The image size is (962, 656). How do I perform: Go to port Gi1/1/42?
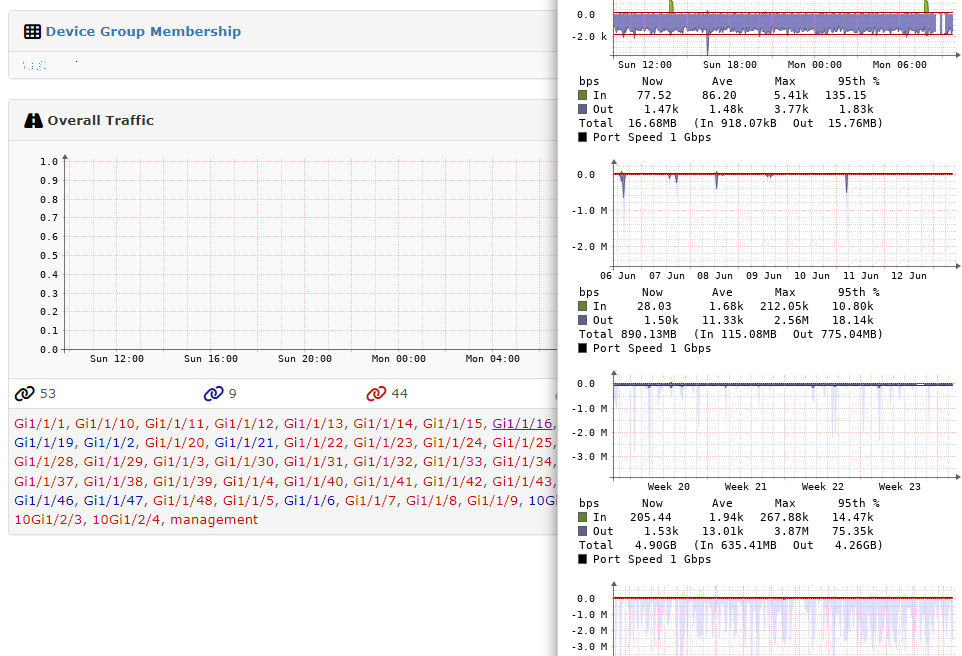(452, 482)
